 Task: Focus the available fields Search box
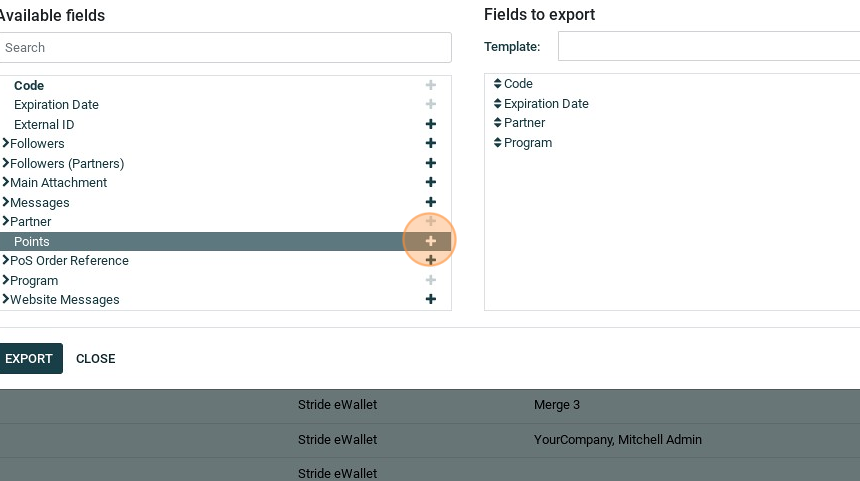226,48
